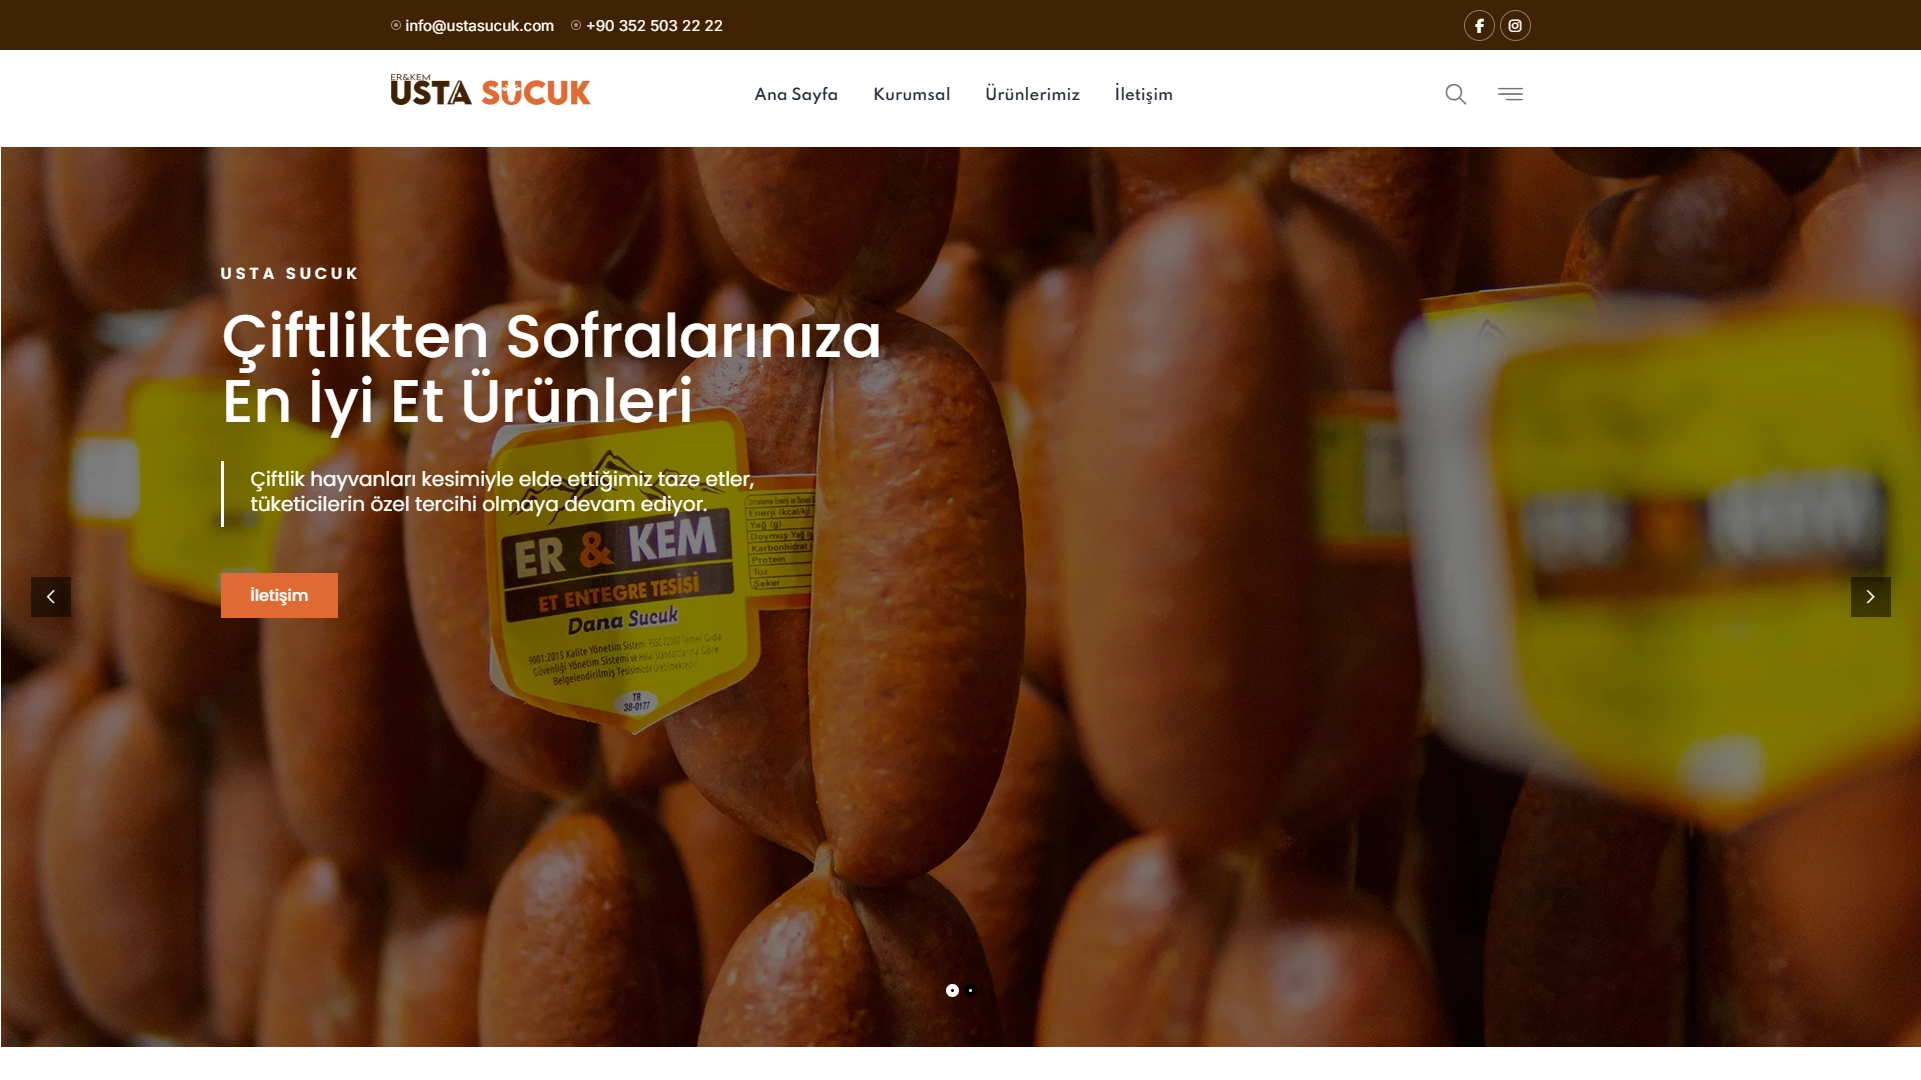Advance to next slide arrow
Screen dimensions: 1921x1080
tap(1870, 597)
